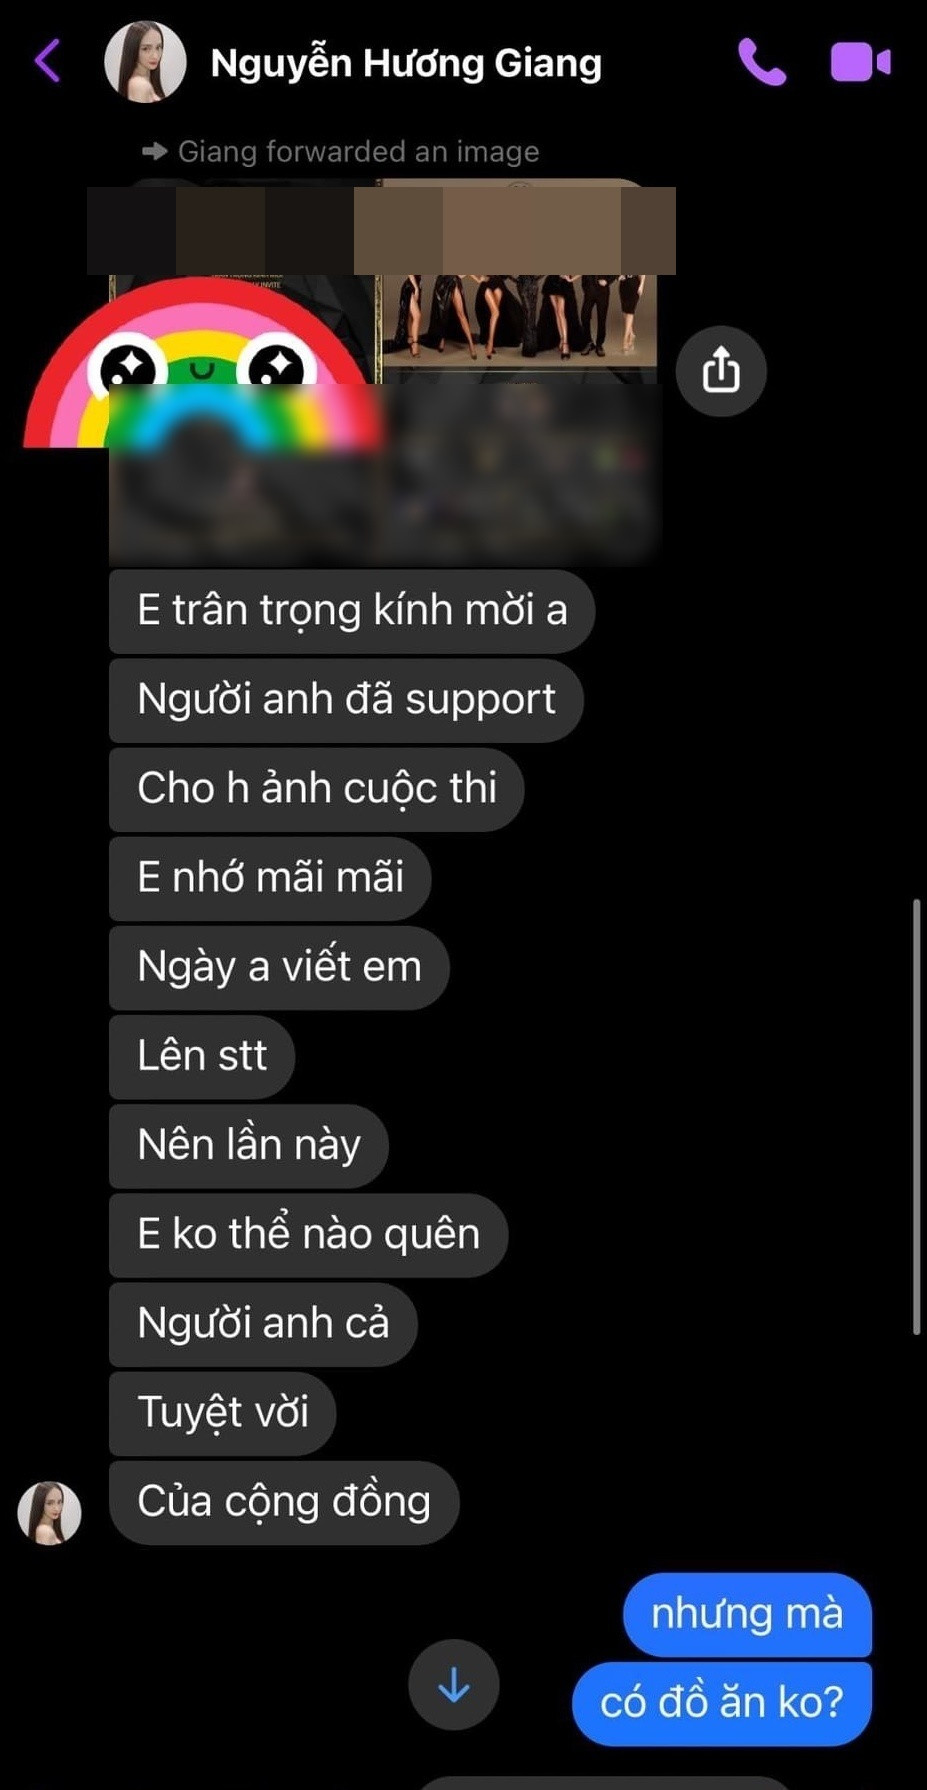Select the blue 'có đồ ăn ko?' message
Image resolution: width=927 pixels, height=1790 pixels.
point(722,1704)
